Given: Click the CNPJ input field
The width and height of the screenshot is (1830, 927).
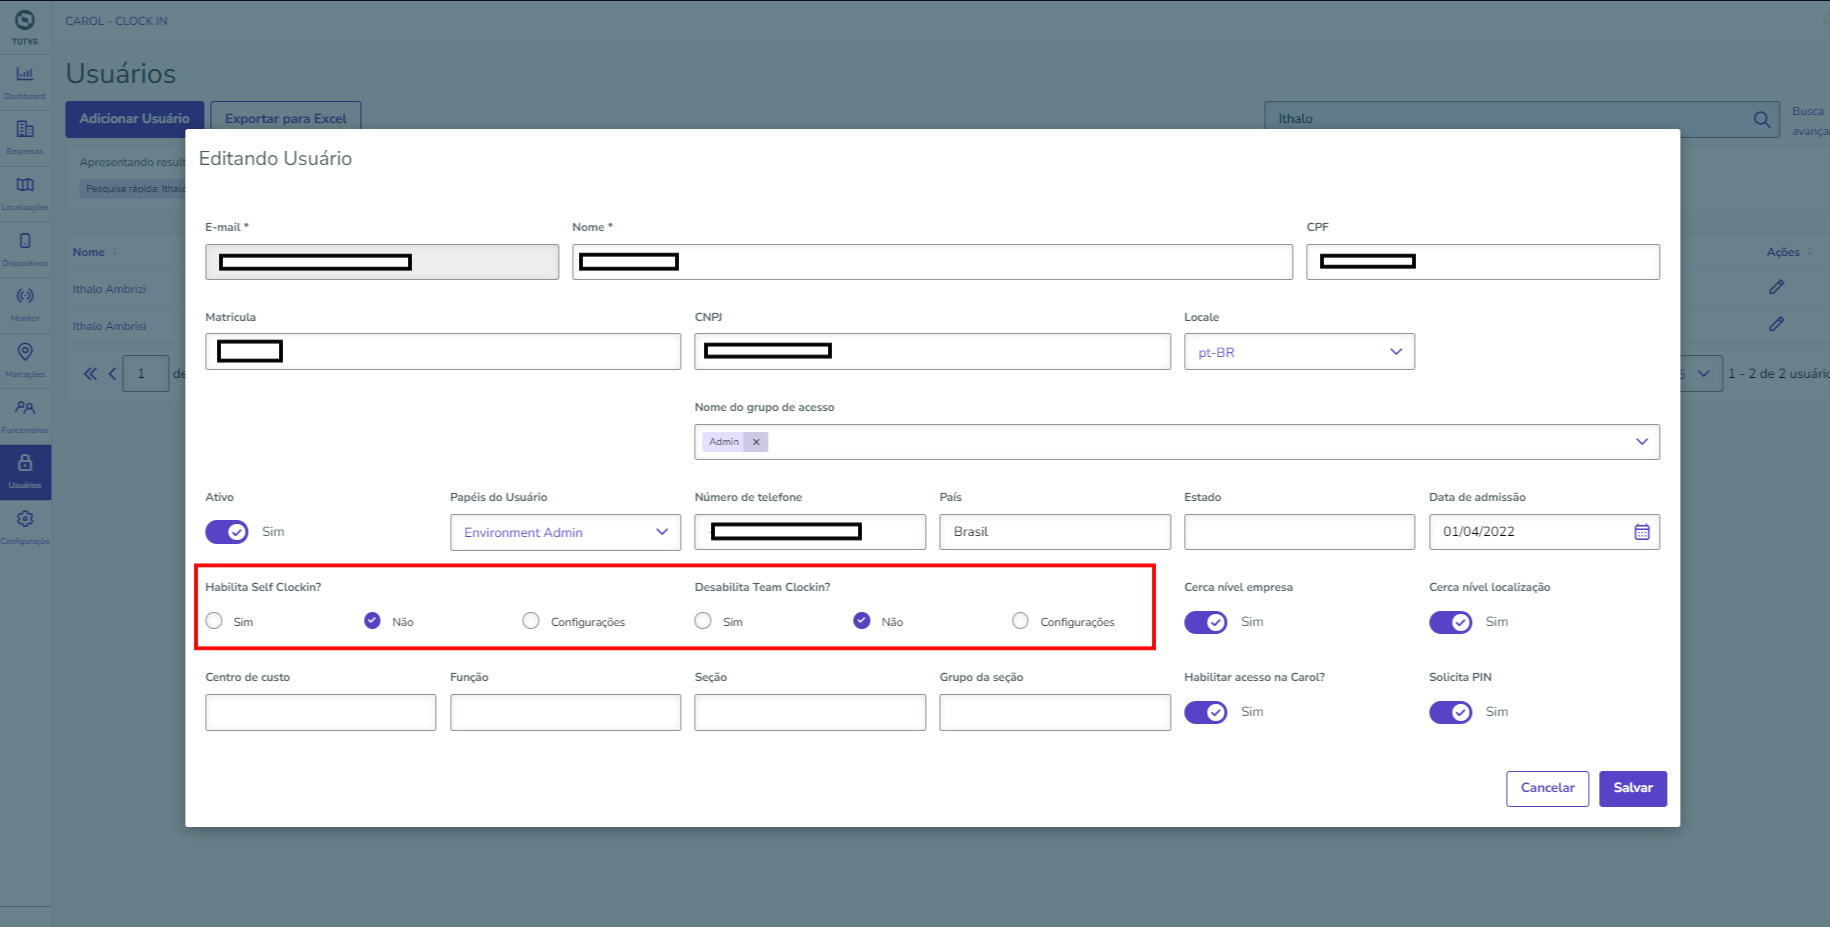Looking at the screenshot, I should pyautogui.click(x=932, y=352).
